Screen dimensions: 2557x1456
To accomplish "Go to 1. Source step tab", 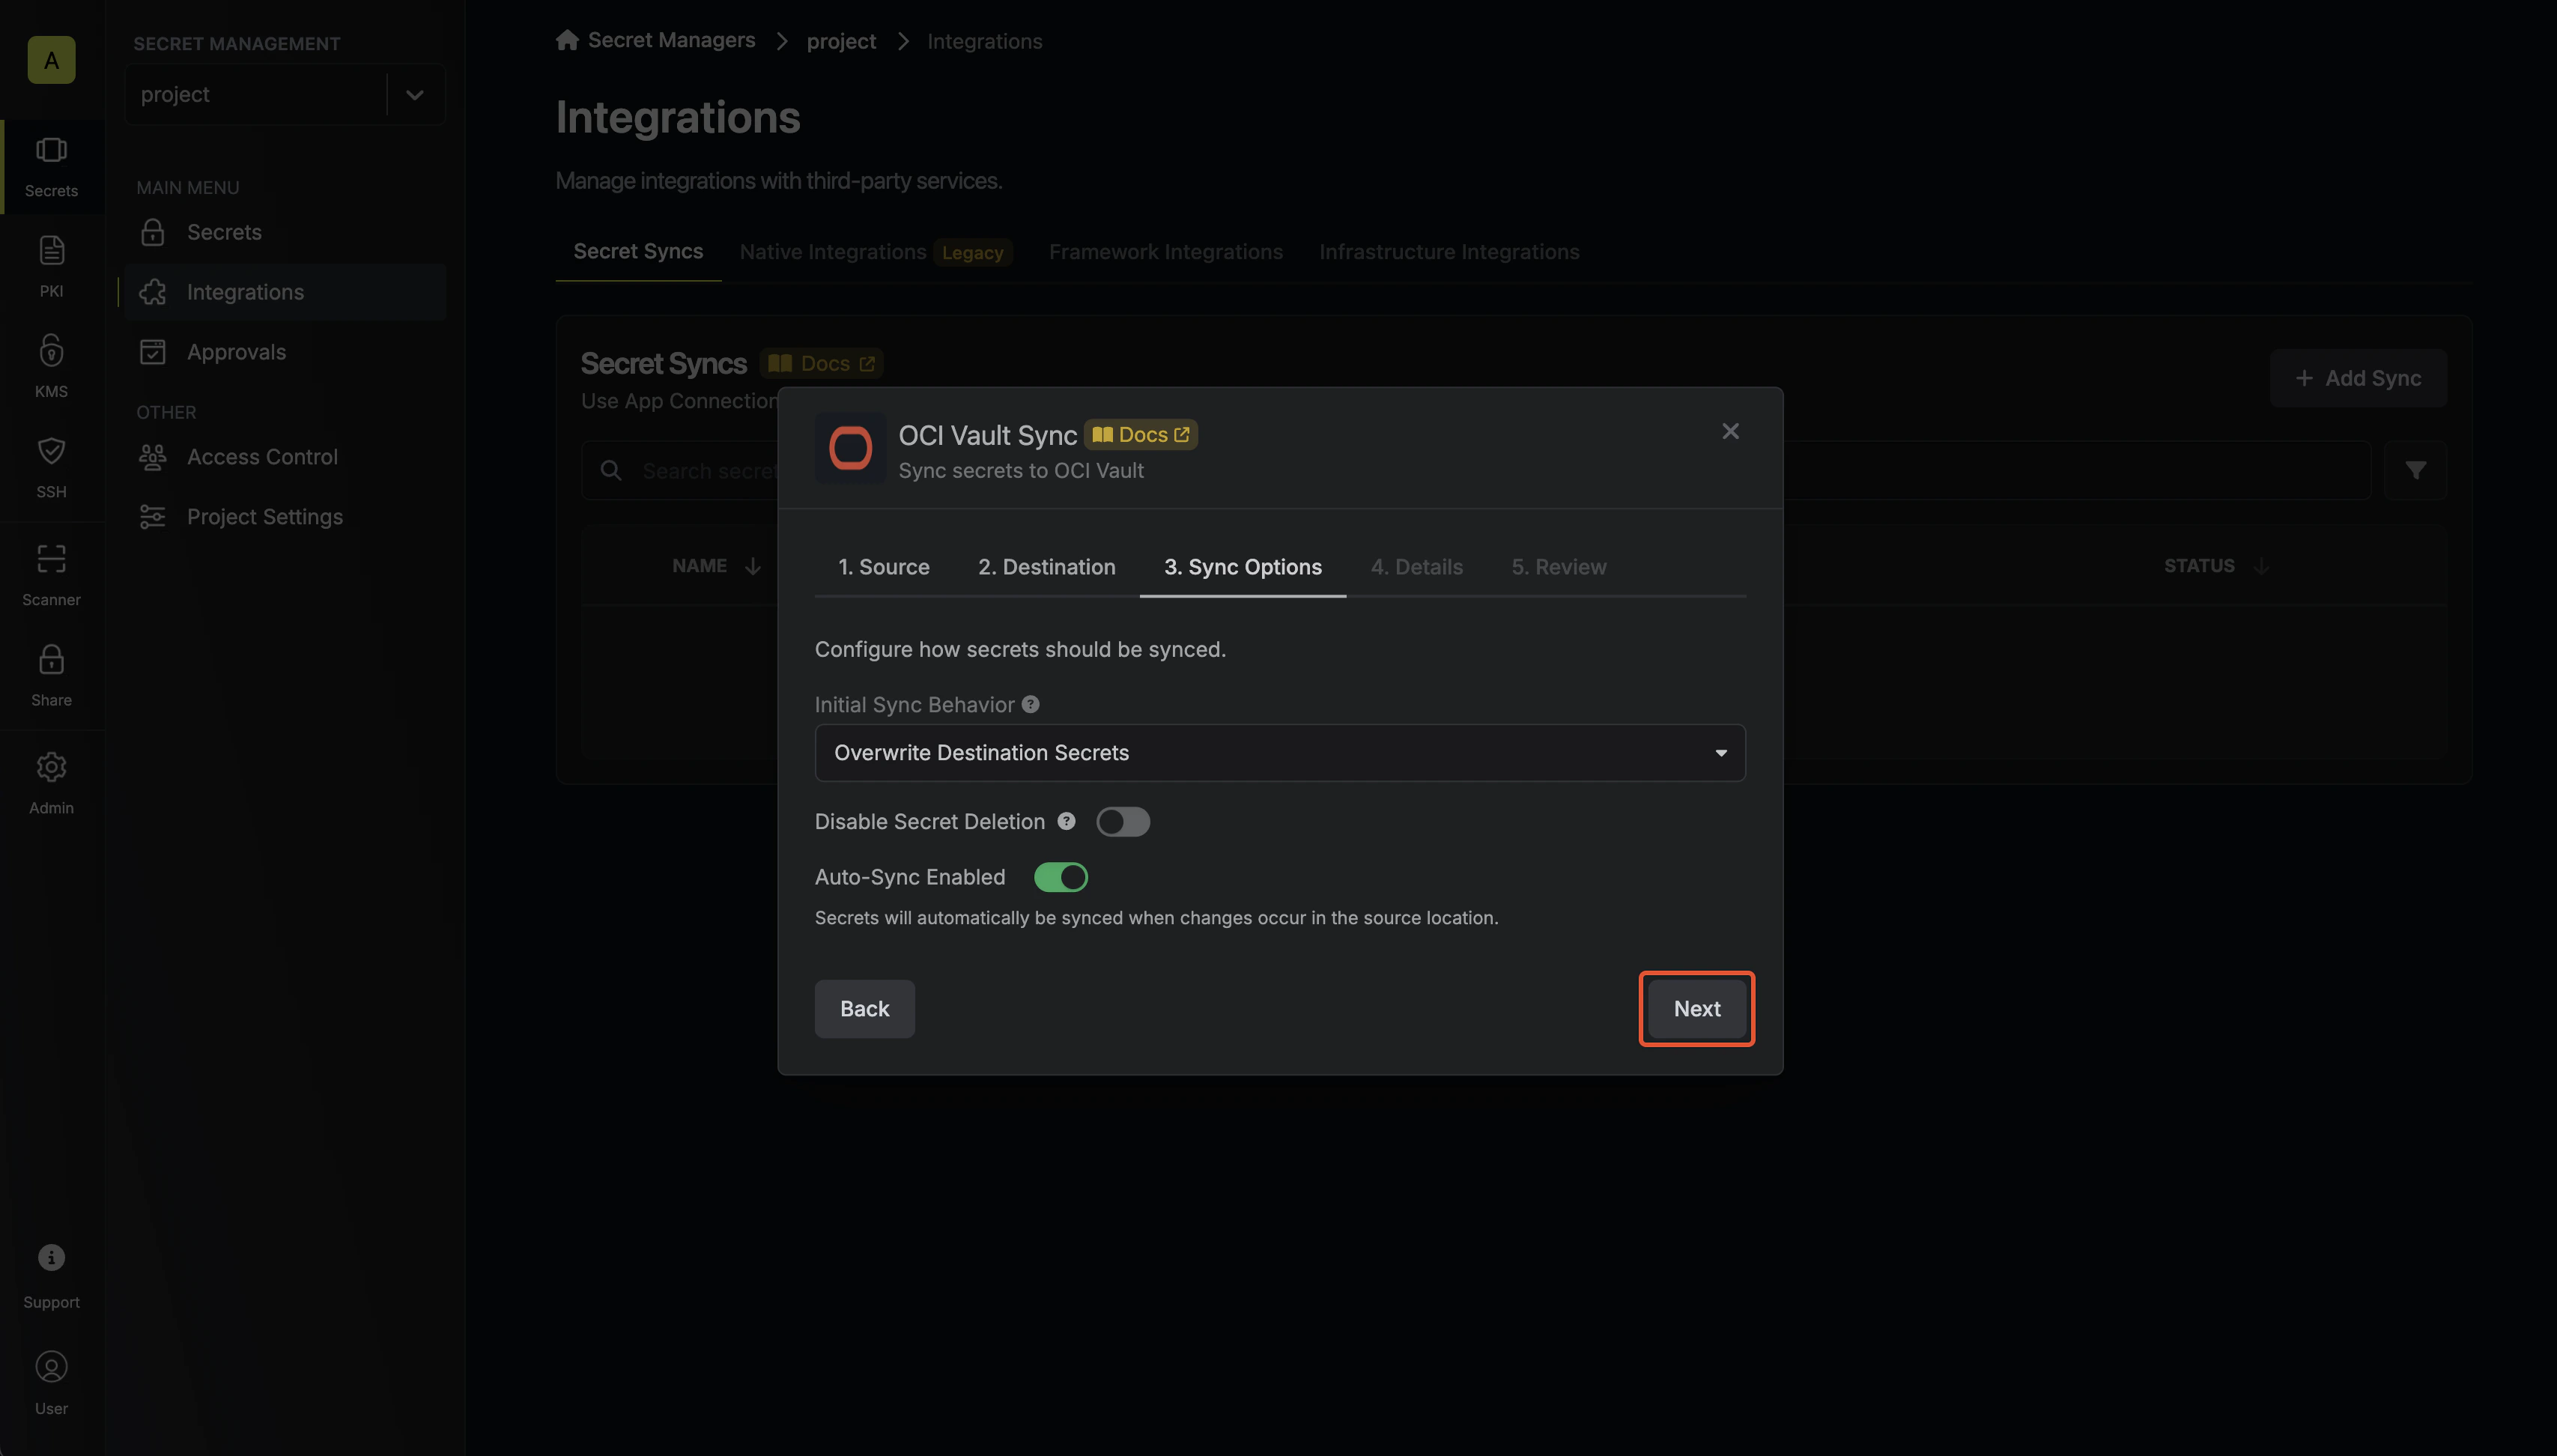I will point(883,567).
